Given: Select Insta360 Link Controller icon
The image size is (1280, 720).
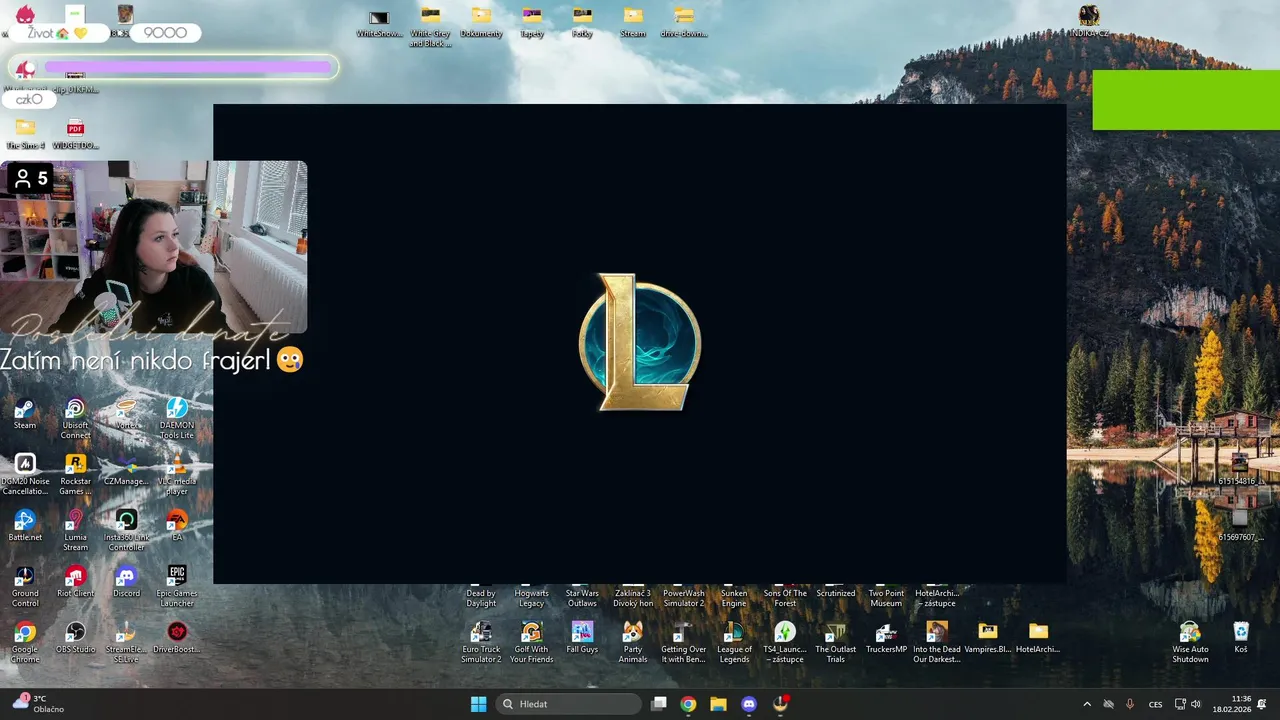Looking at the screenshot, I should pos(126,531).
